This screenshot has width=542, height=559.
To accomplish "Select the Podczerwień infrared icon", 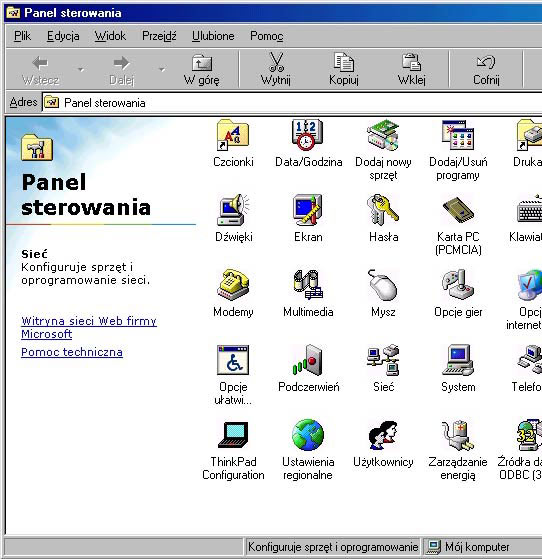I will point(307,360).
